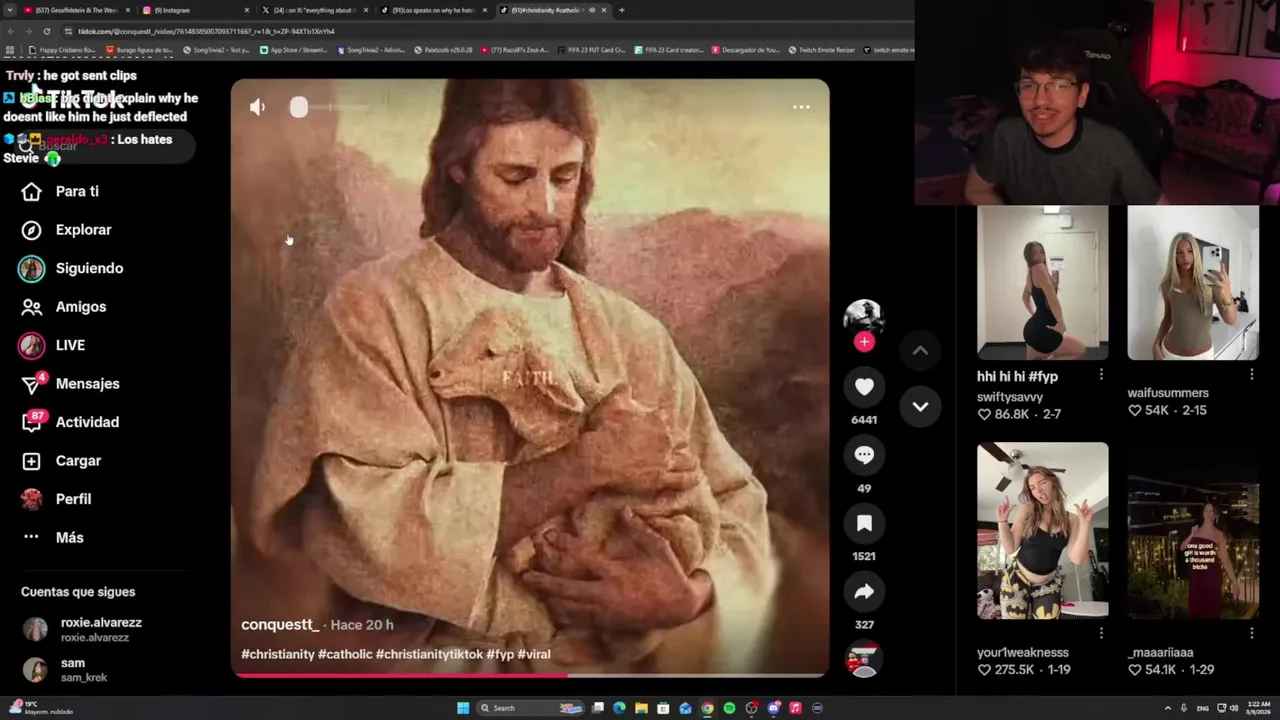Like the video with the heart icon
This screenshot has width=1280, height=720.
point(864,387)
